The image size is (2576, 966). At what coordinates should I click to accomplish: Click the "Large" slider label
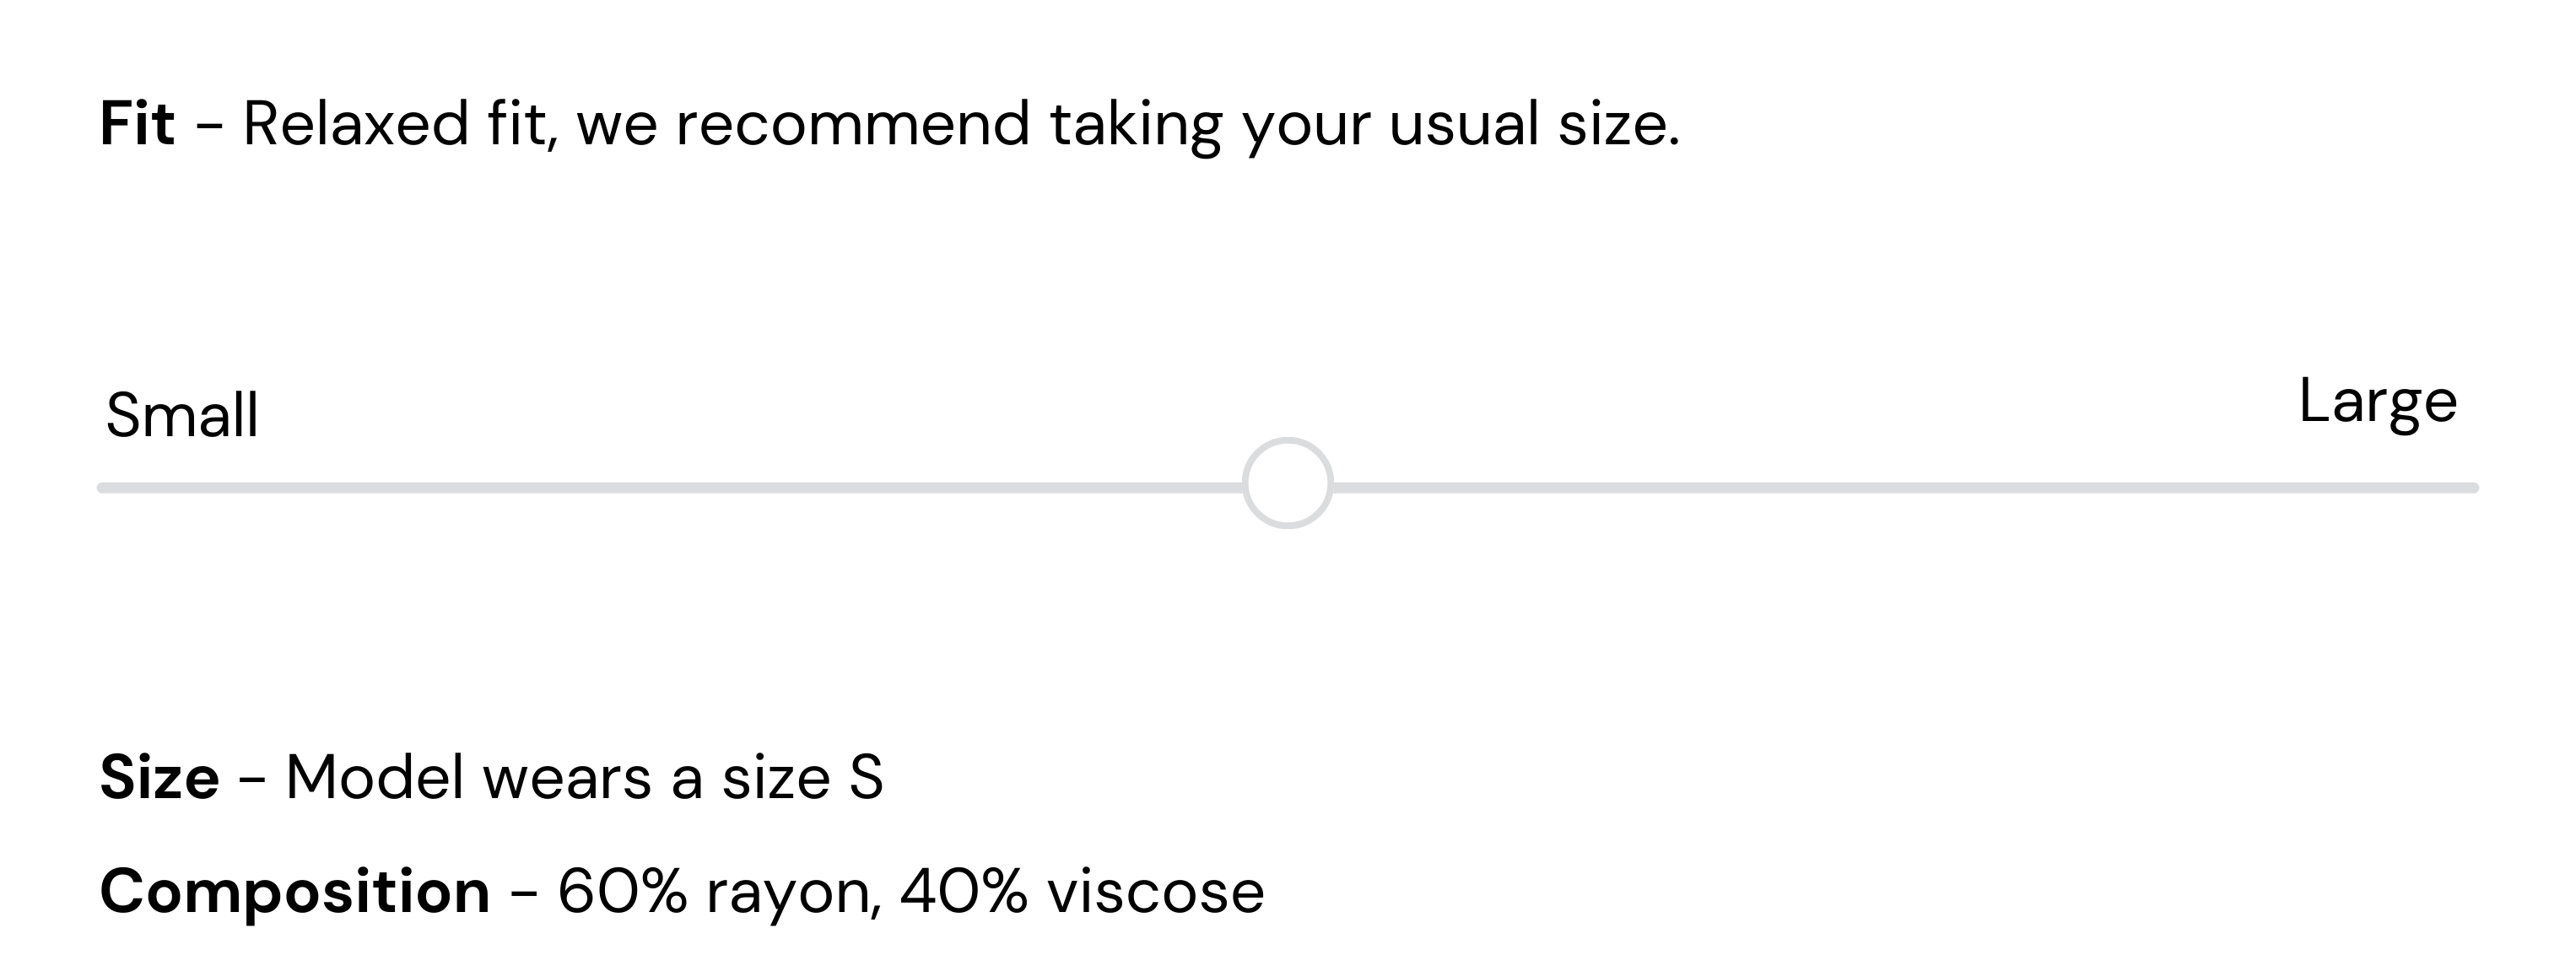(x=2377, y=401)
